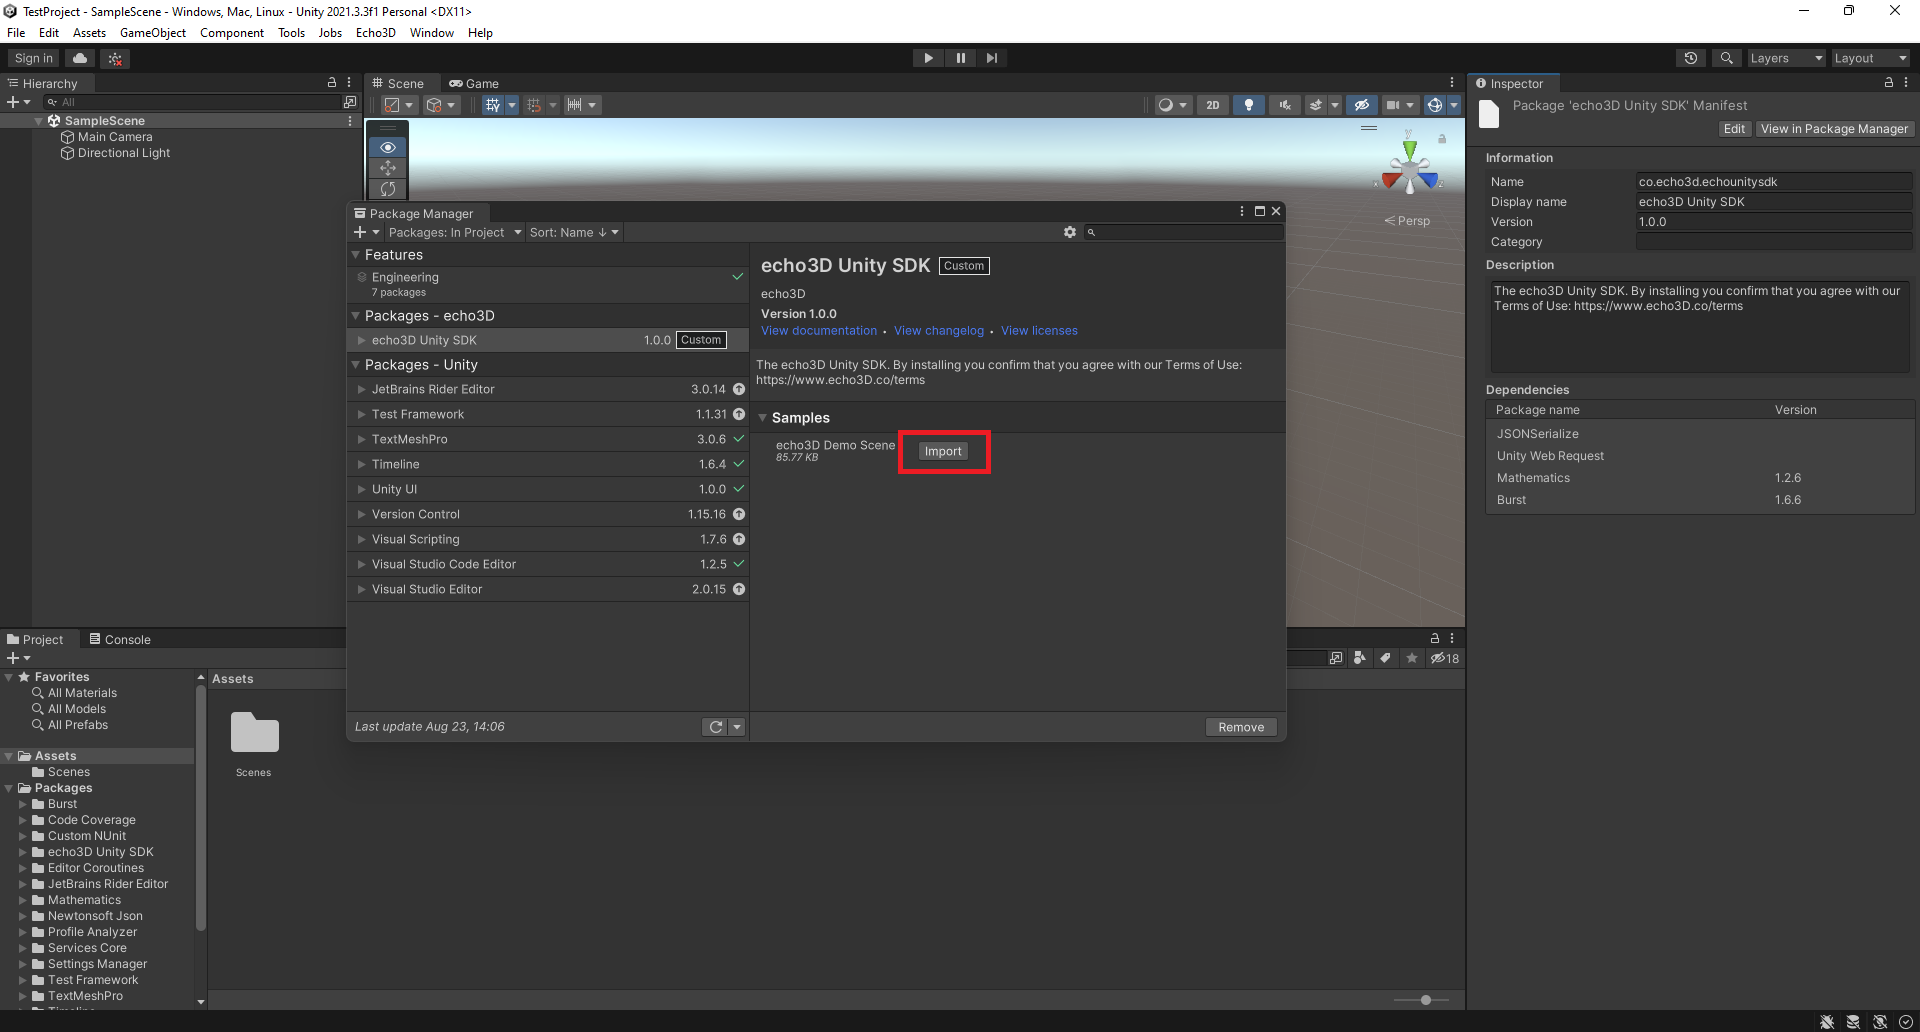Open the SampleScene row options menu
Image resolution: width=1920 pixels, height=1032 pixels.
(x=350, y=121)
